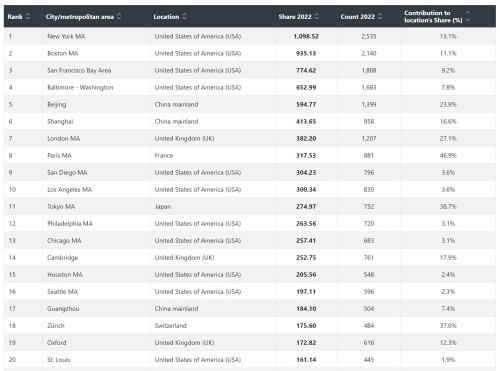
Task: Sort ascending by Contribution to location's Share
Action: point(468,13)
